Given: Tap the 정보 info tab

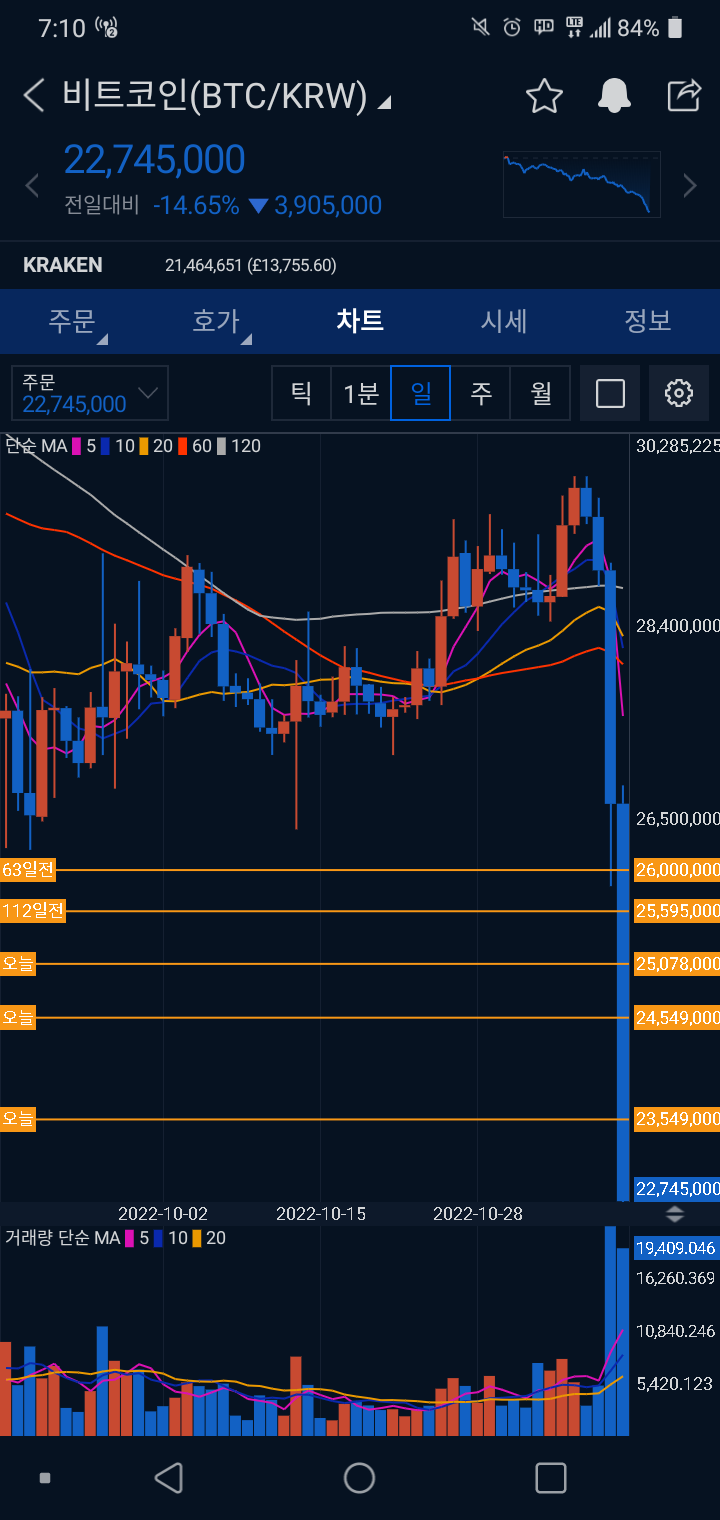Looking at the screenshot, I should (x=647, y=321).
